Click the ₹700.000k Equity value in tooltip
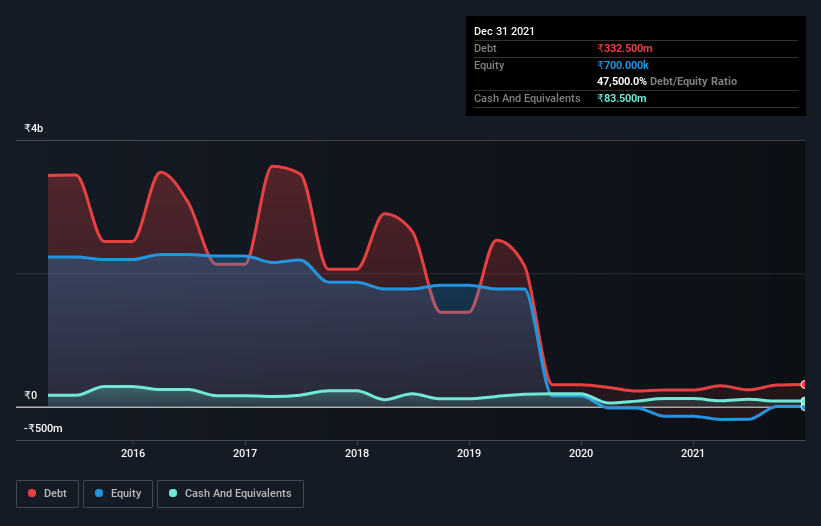 click(x=623, y=65)
